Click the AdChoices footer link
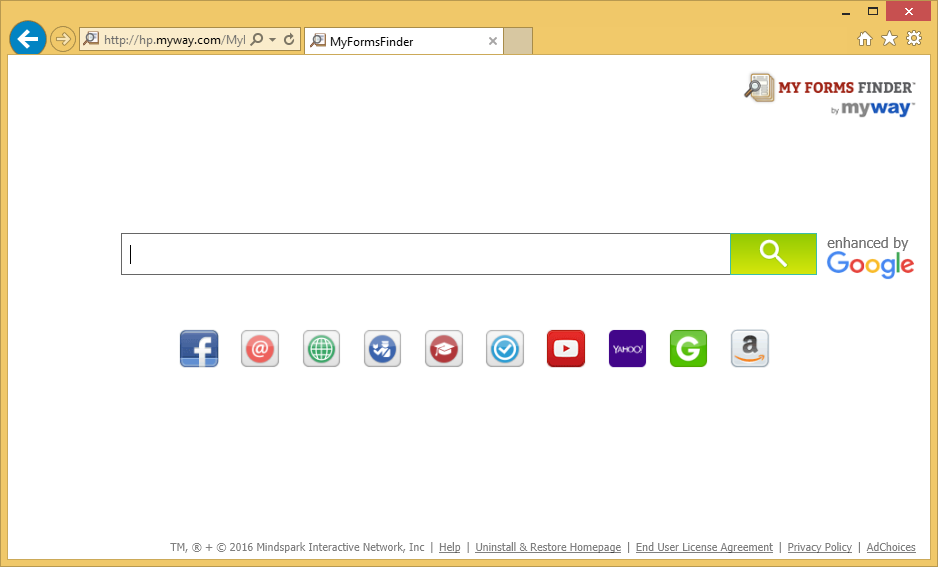 891,547
